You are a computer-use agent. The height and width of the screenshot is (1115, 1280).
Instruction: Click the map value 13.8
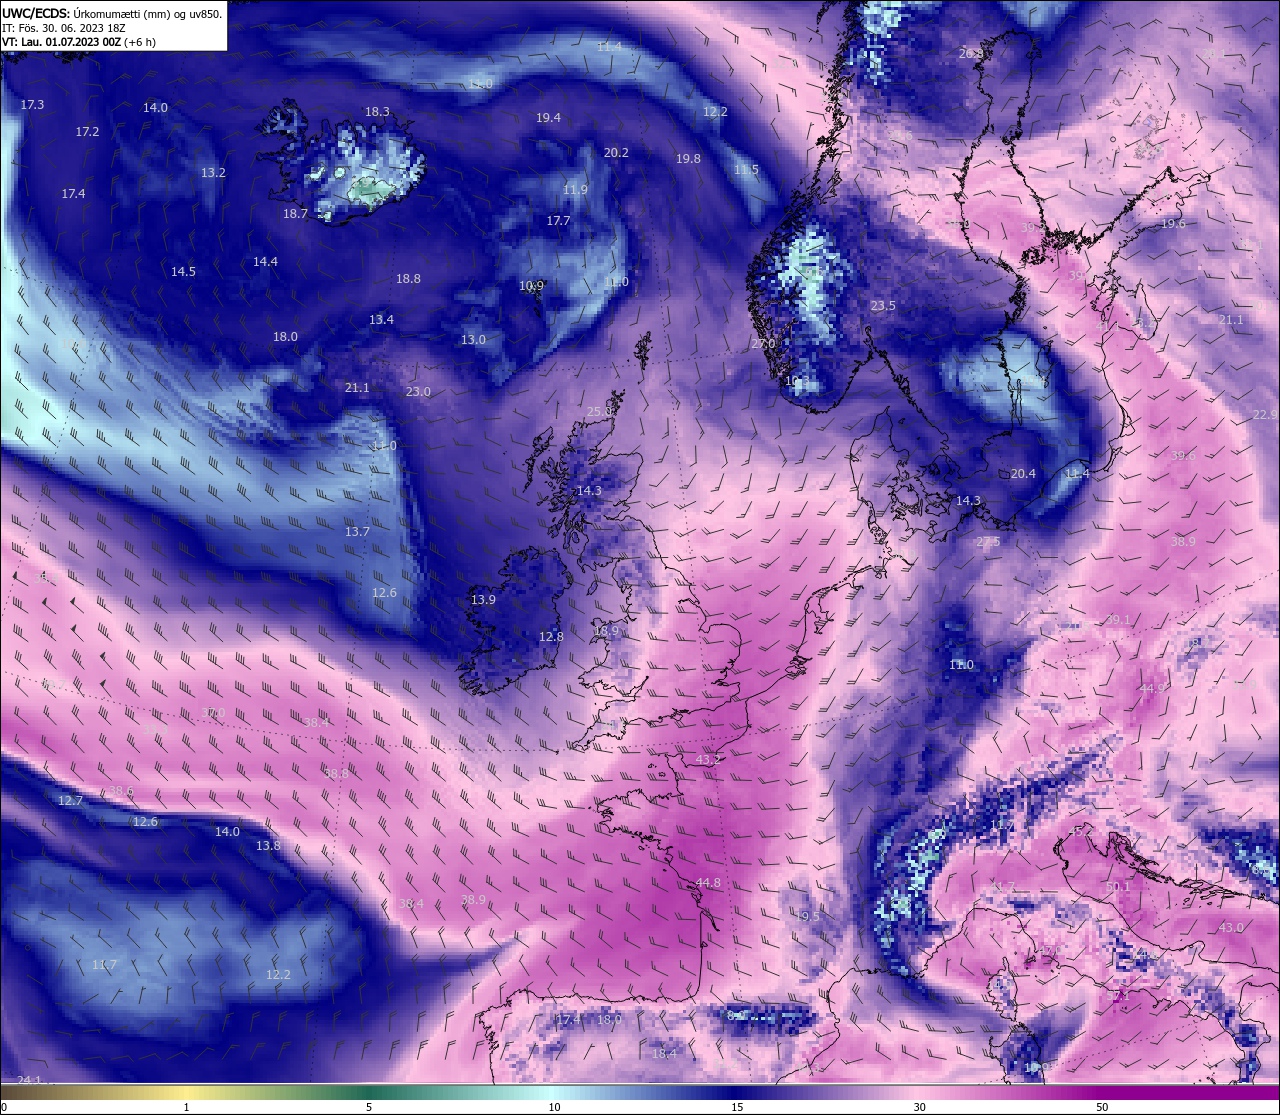coord(268,846)
